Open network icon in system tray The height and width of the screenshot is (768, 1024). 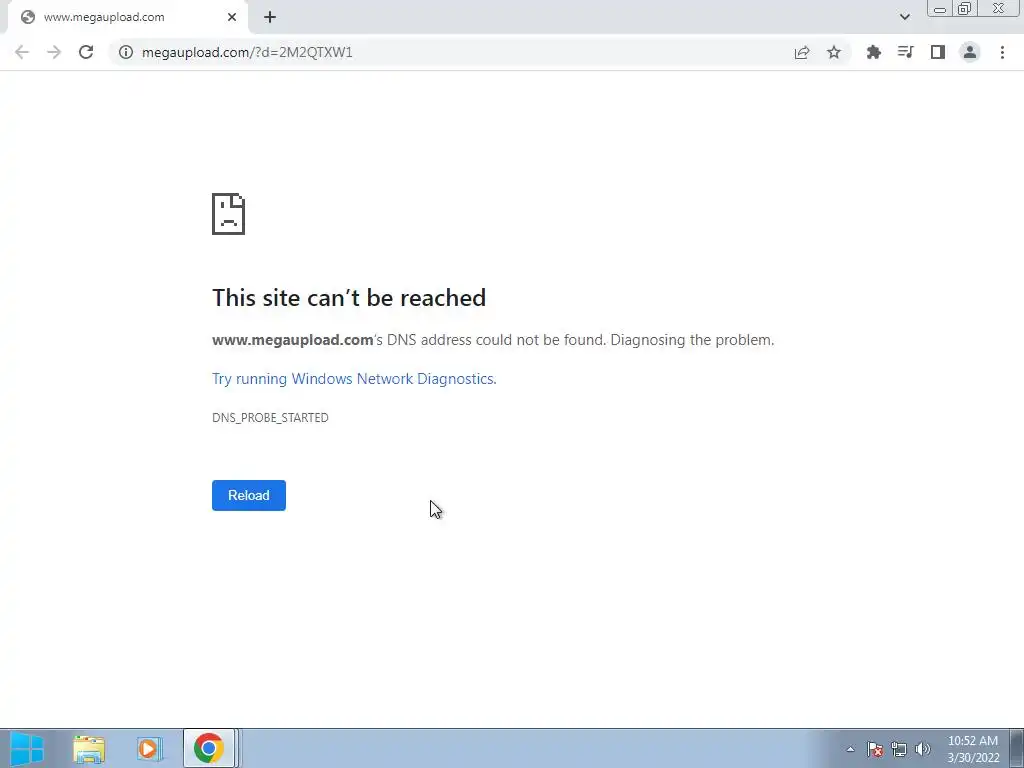[x=899, y=749]
